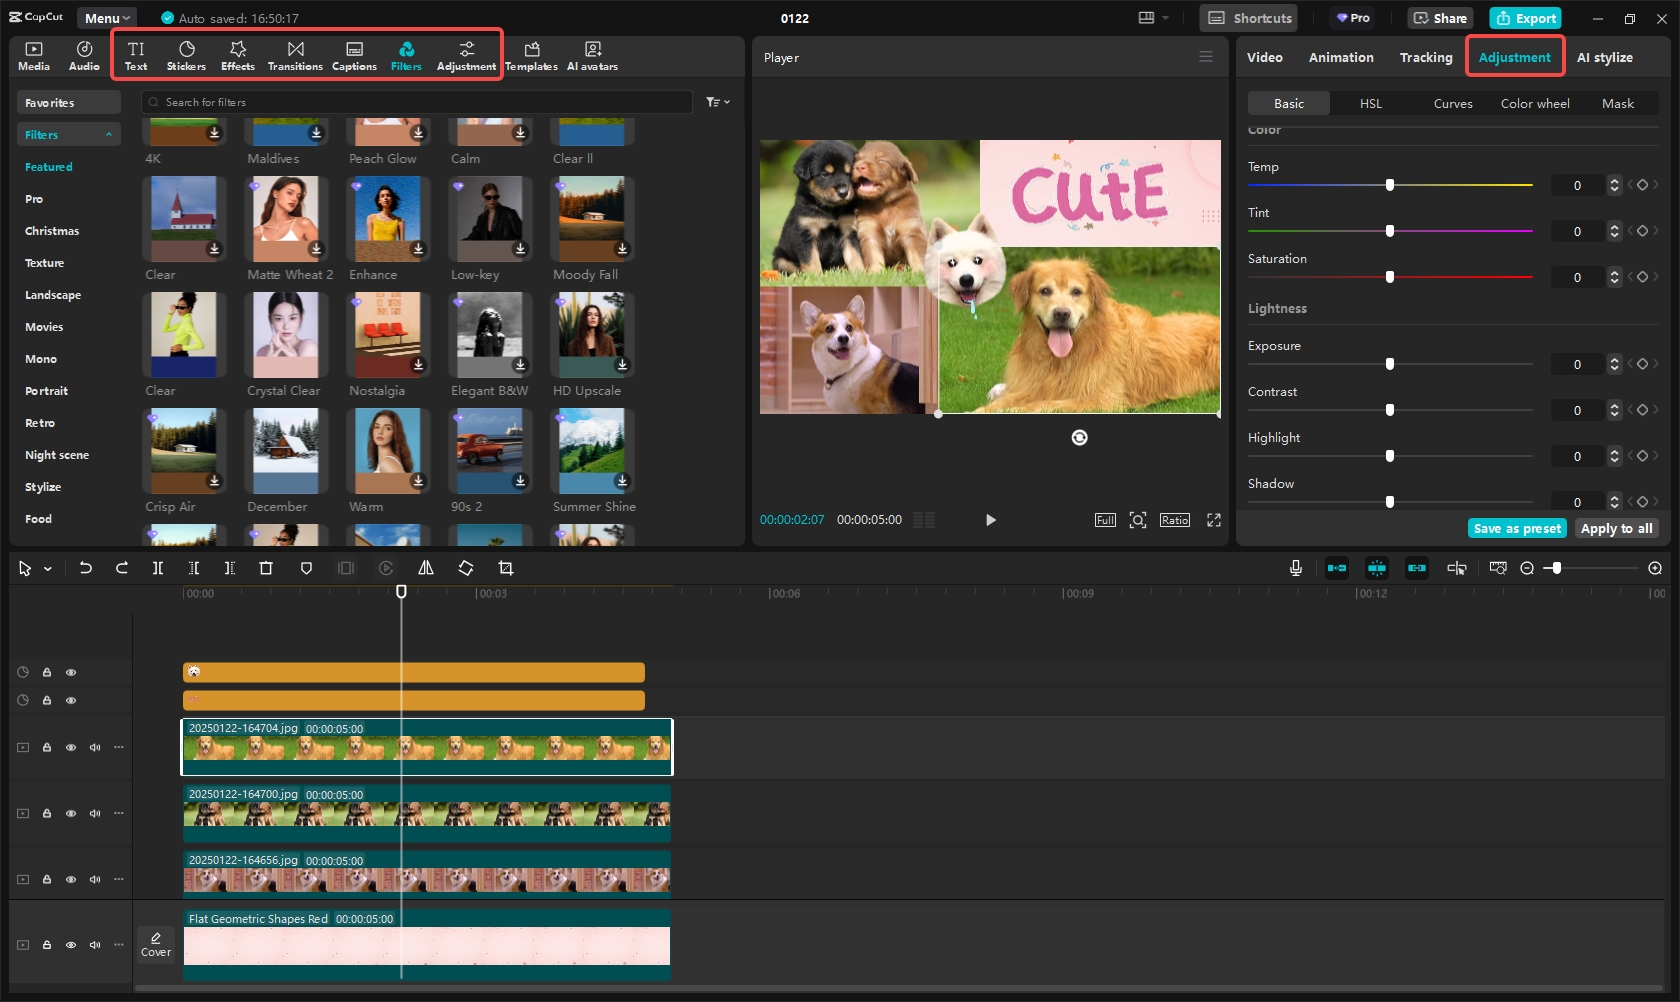Click the Saturation slider handle
Image resolution: width=1680 pixels, height=1002 pixels.
[x=1390, y=277]
